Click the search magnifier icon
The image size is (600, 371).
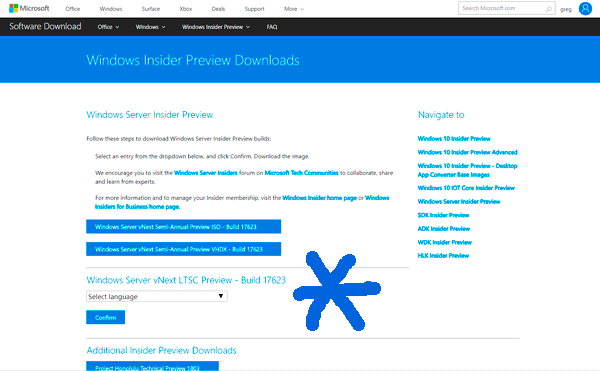pyautogui.click(x=549, y=9)
